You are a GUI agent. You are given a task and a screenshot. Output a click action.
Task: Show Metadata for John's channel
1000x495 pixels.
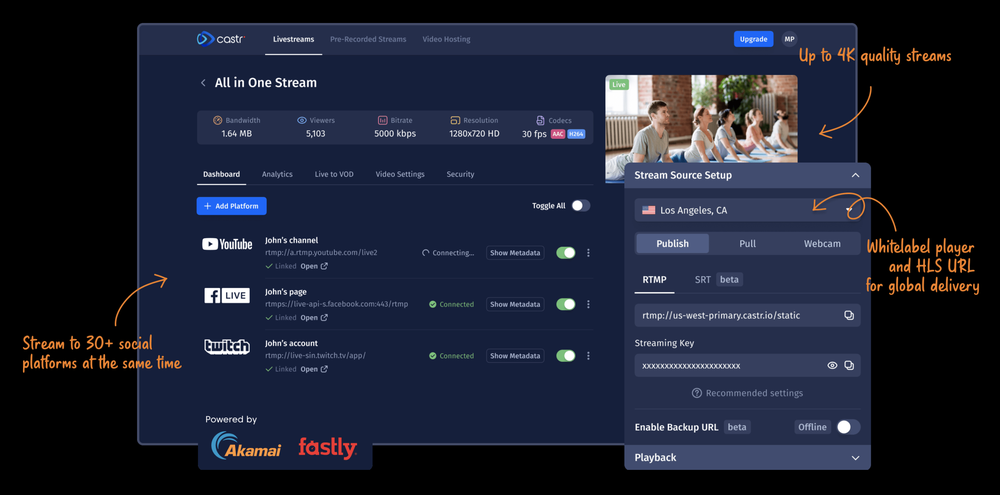click(515, 253)
